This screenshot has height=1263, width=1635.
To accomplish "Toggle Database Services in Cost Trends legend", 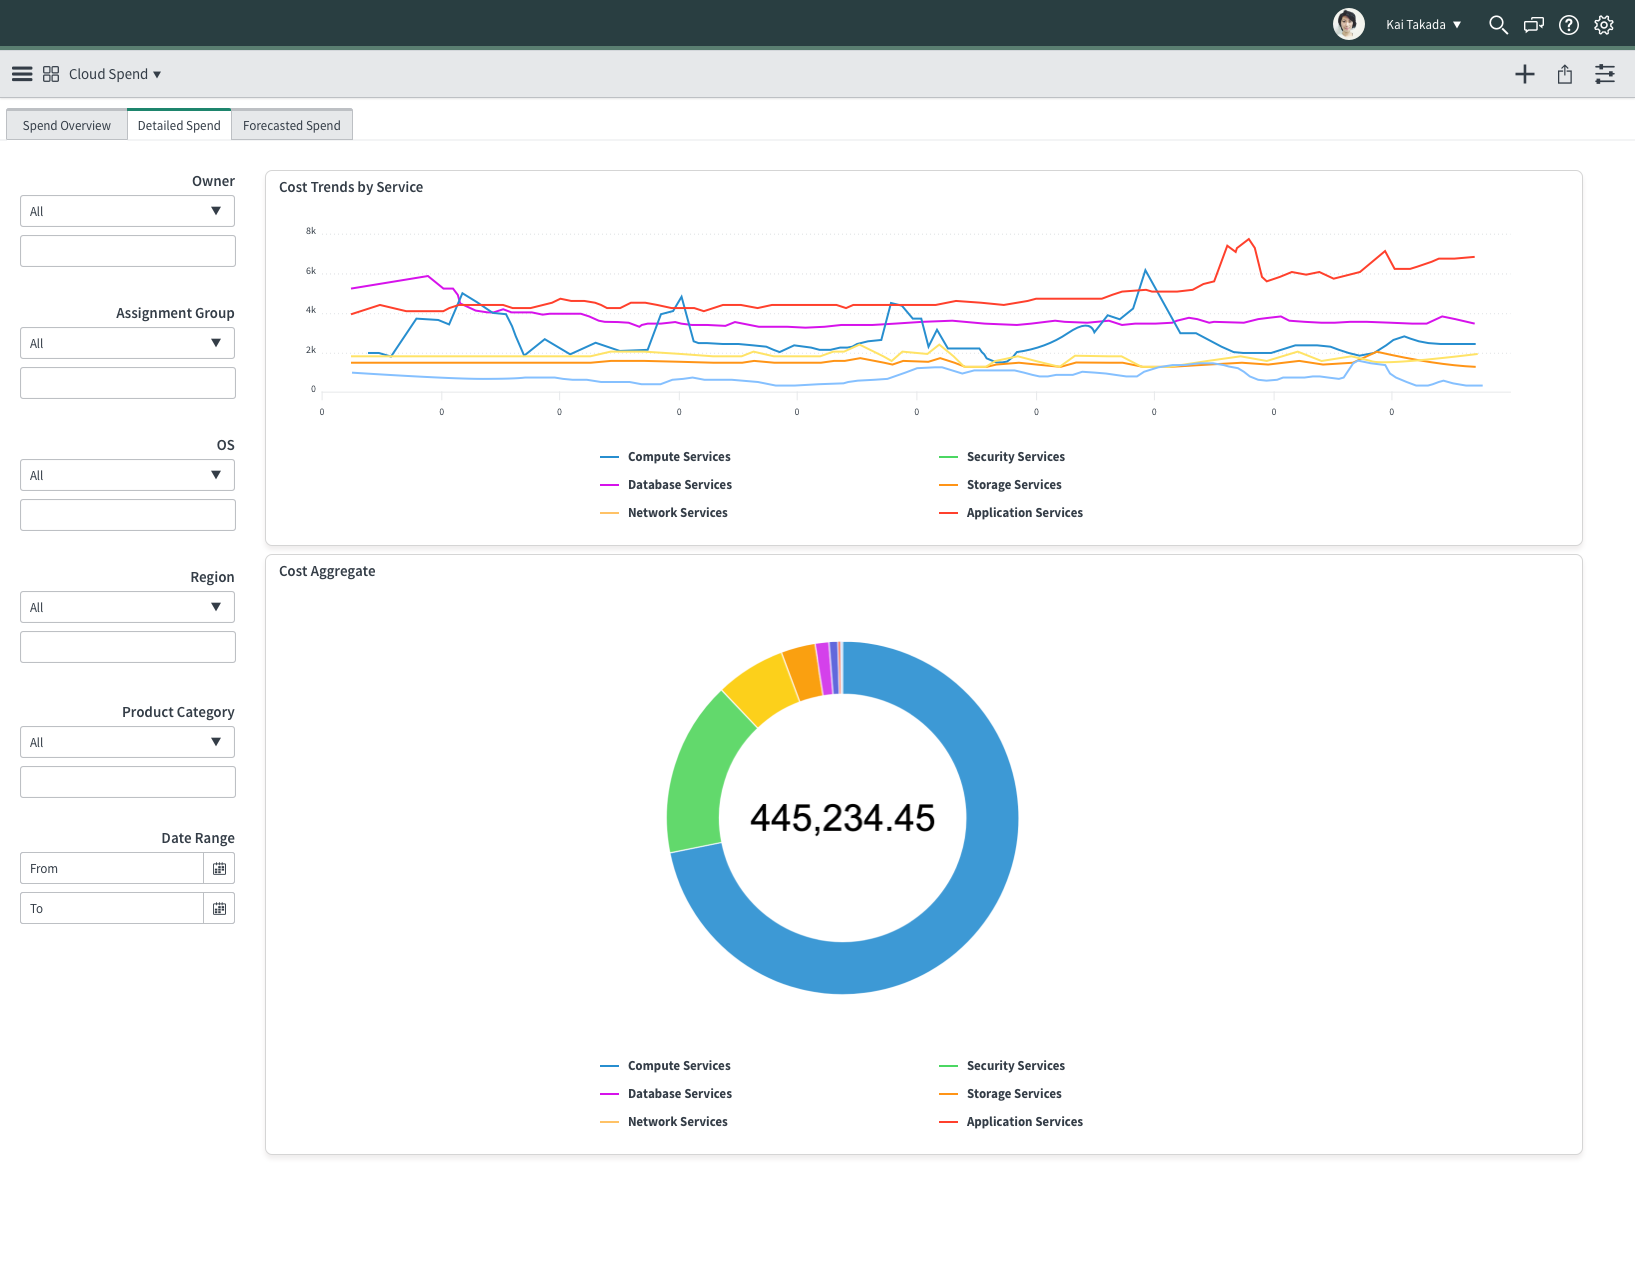I will click(x=666, y=485).
